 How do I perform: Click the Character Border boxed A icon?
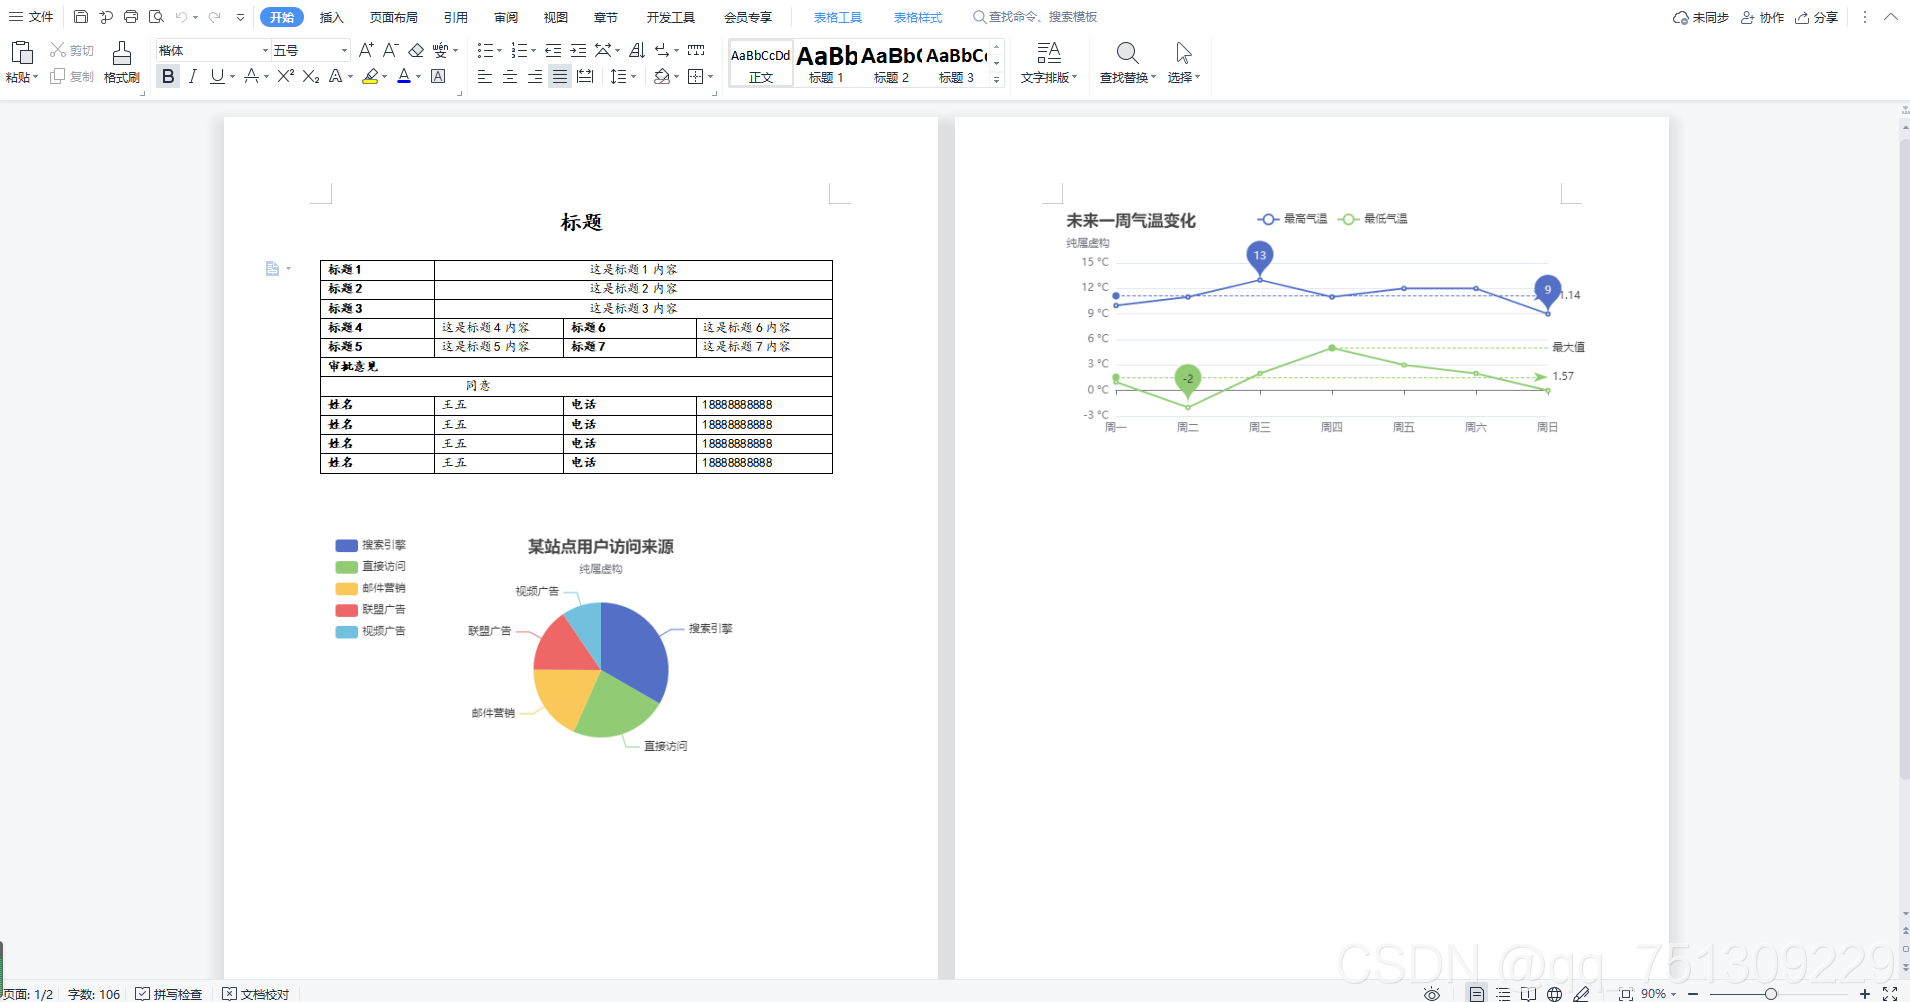coord(438,76)
